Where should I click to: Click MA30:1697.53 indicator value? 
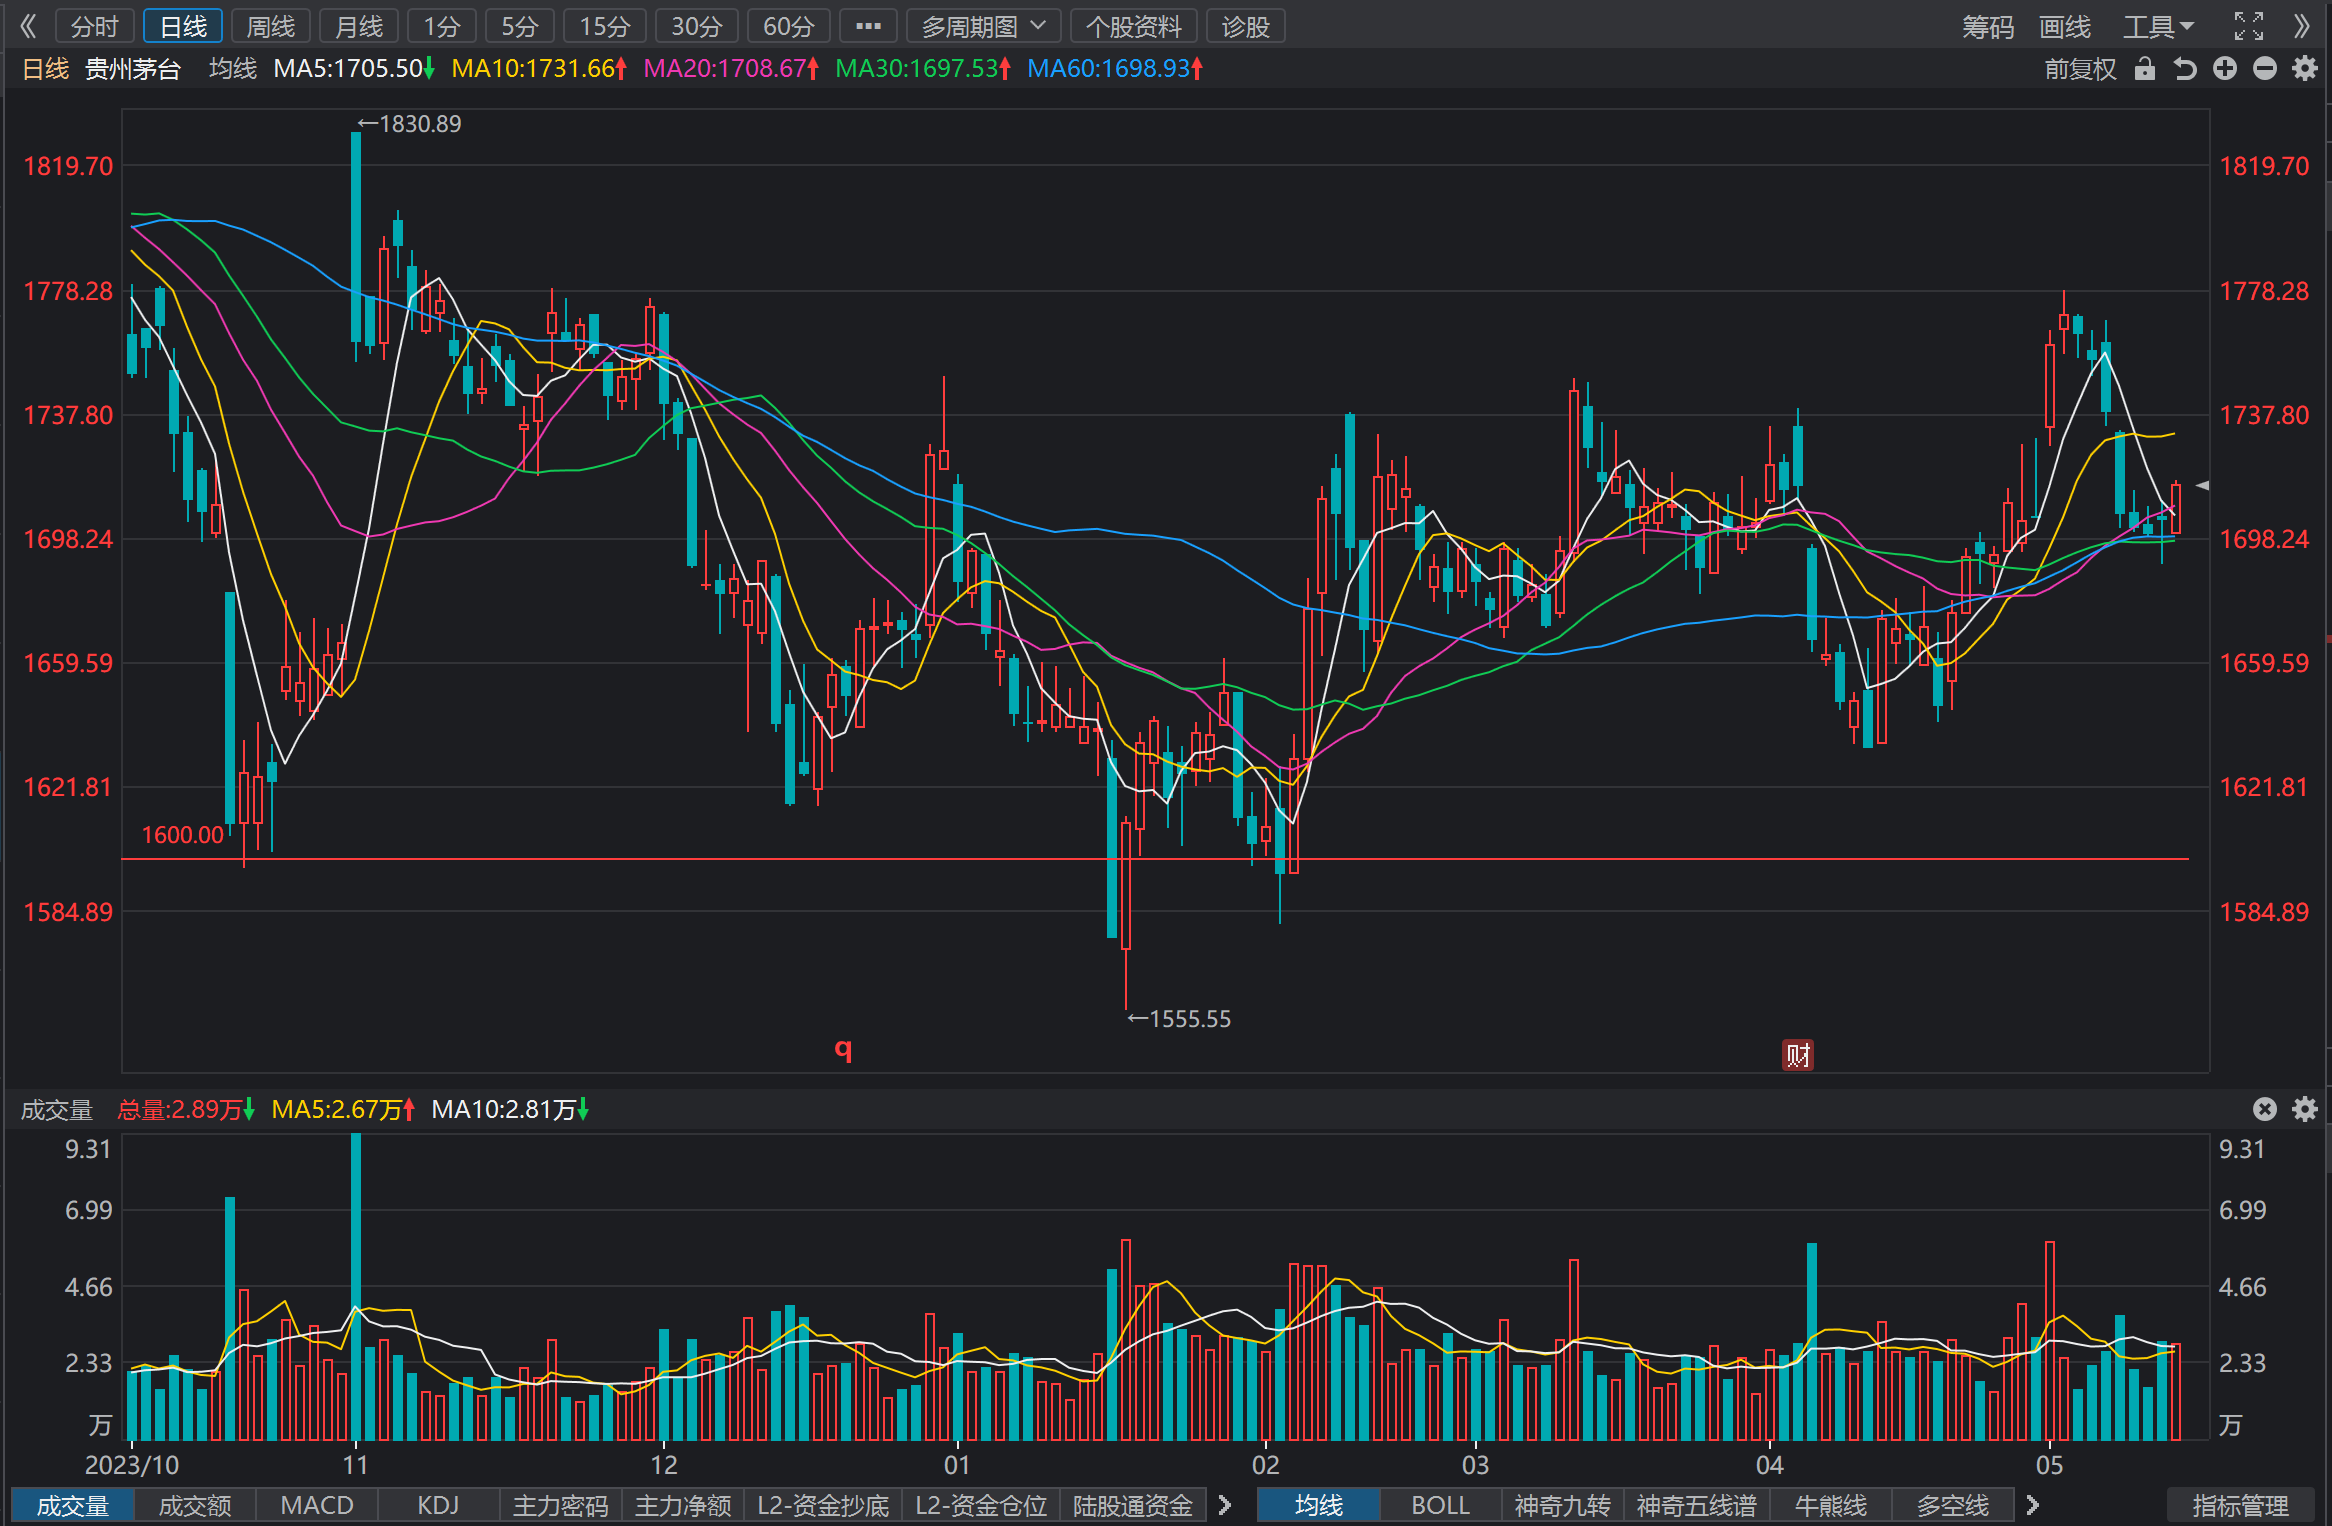(923, 68)
